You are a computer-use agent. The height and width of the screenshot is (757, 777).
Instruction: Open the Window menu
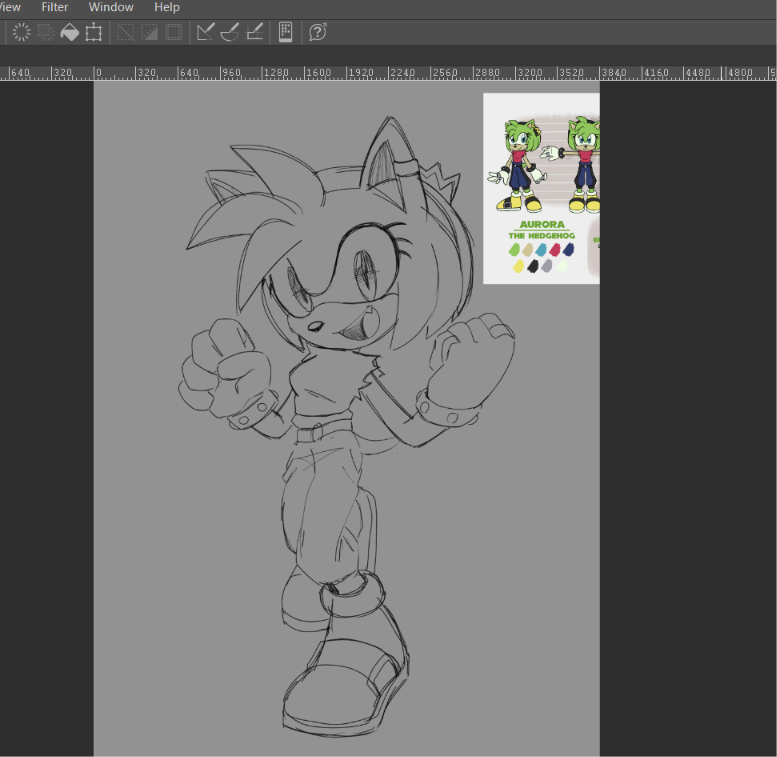(x=111, y=7)
